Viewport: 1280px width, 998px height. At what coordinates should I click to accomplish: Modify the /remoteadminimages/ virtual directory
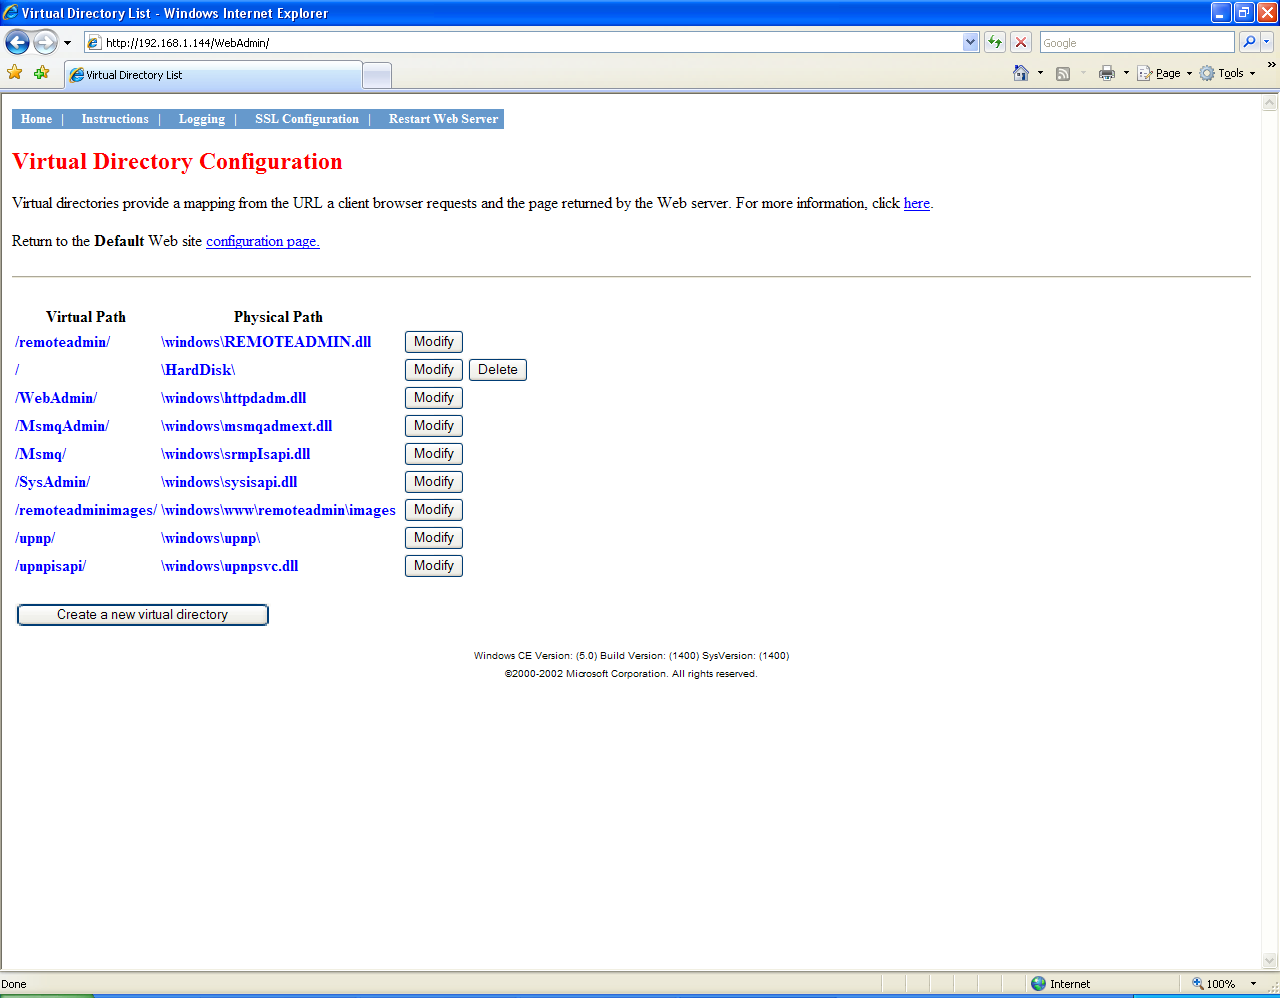coord(434,510)
